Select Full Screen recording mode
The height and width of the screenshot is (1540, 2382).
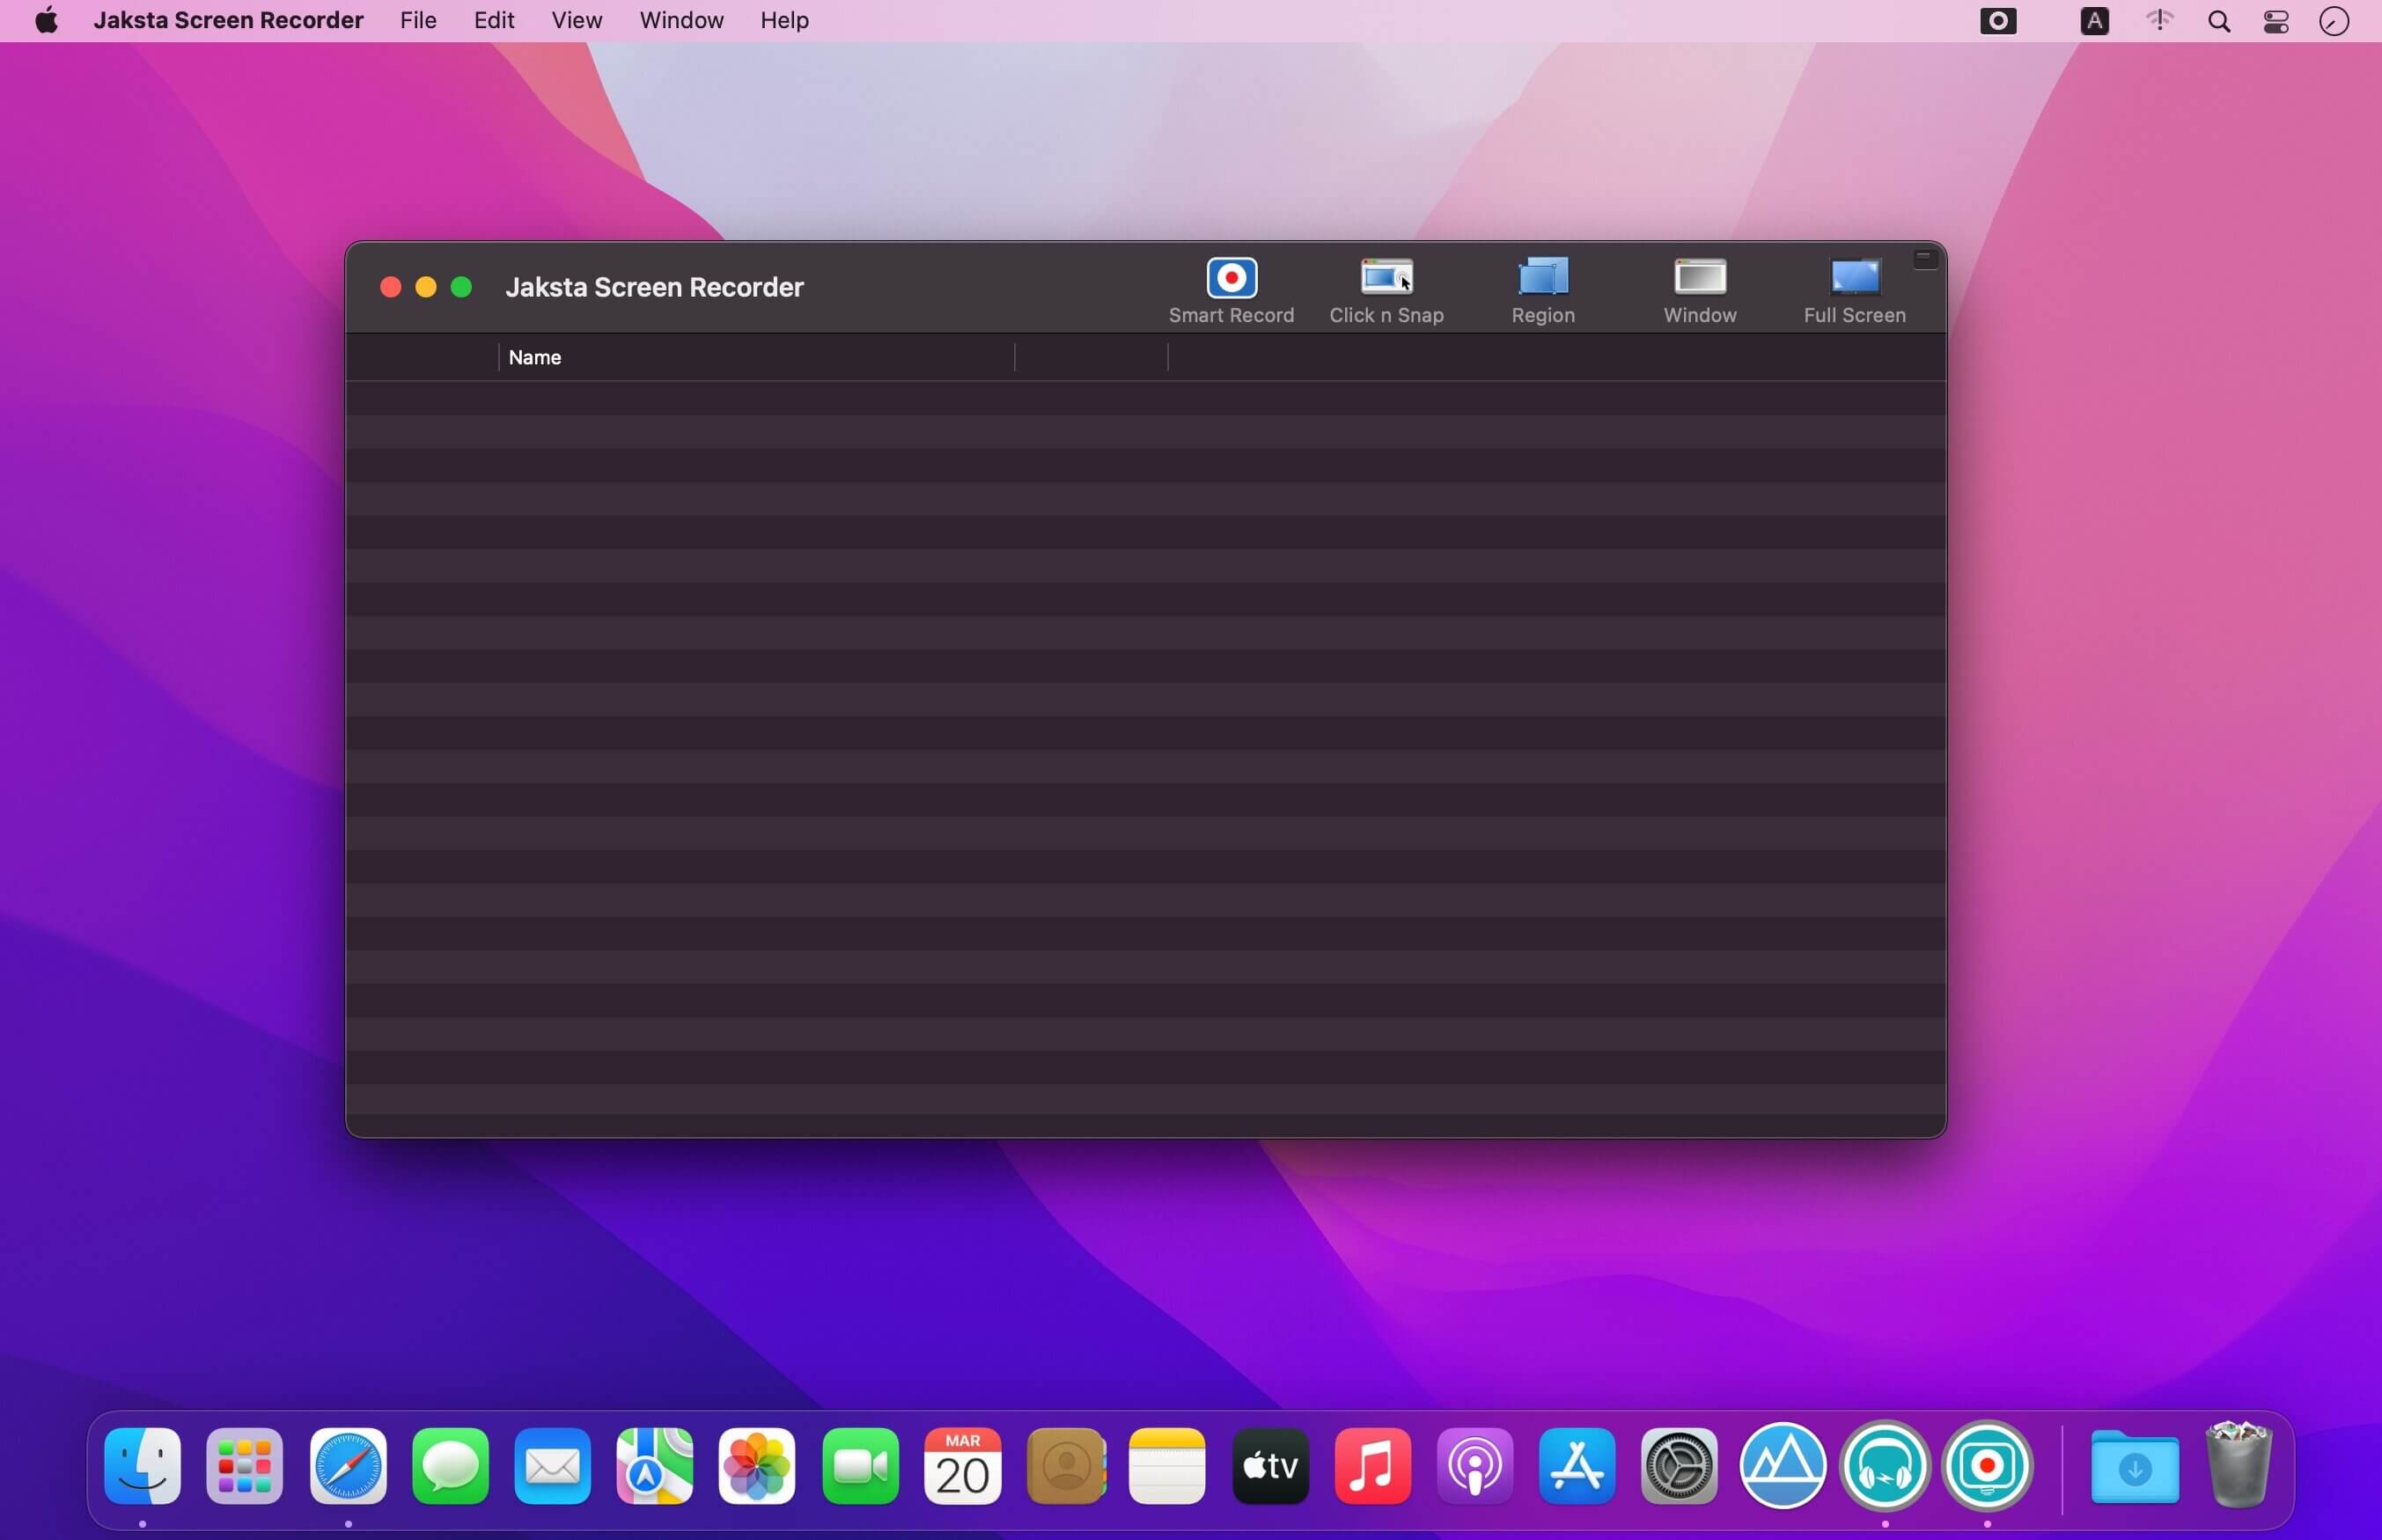(x=1854, y=290)
